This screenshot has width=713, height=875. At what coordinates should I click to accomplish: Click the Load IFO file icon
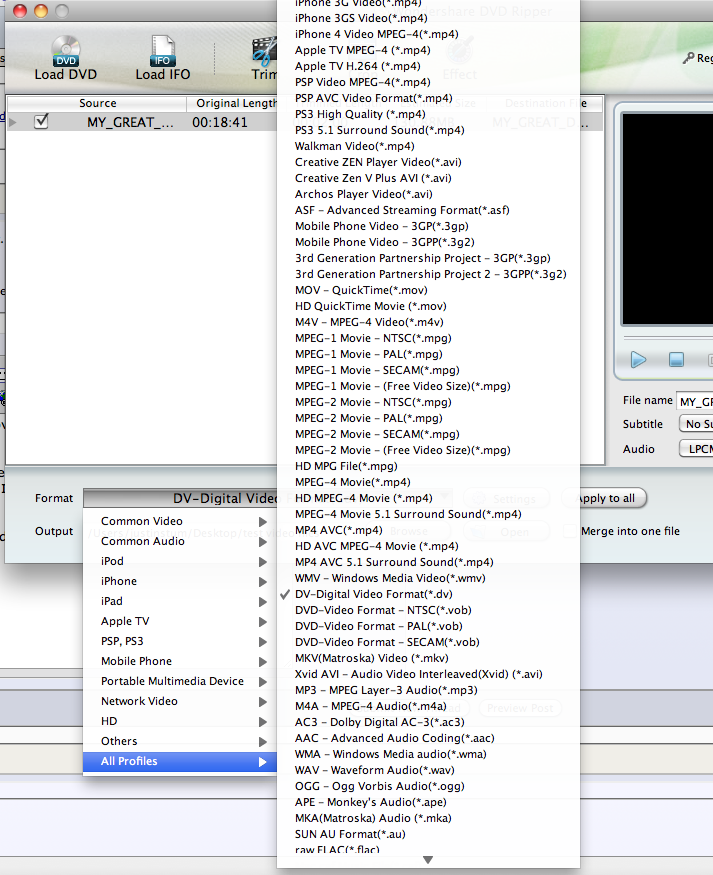pyautogui.click(x=162, y=51)
